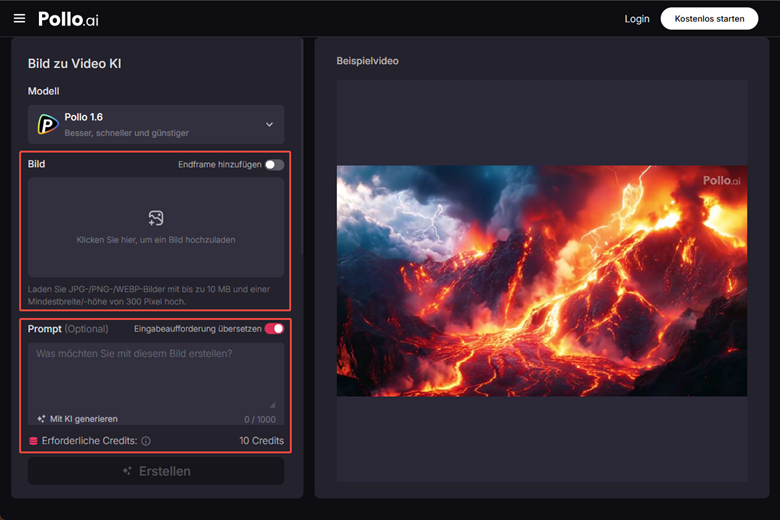Viewport: 780px width, 520px height.
Task: Click the image upload area
Action: [x=156, y=227]
